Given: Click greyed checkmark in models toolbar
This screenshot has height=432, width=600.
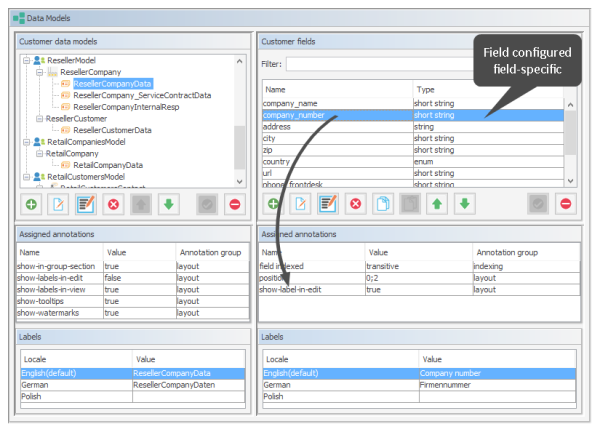Looking at the screenshot, I should (207, 204).
